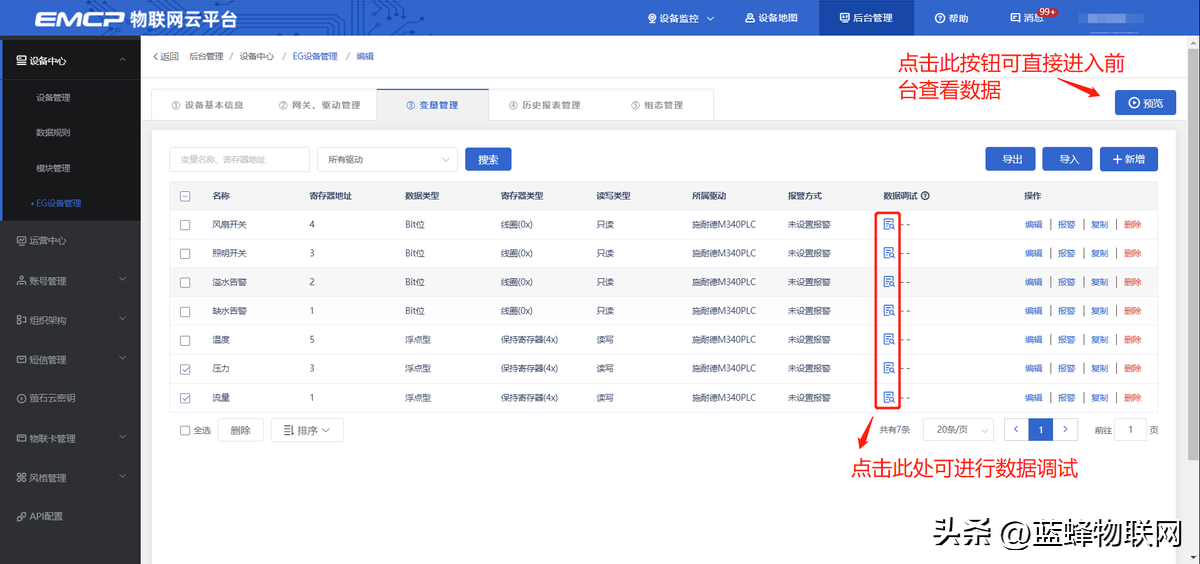This screenshot has height=564, width=1200.
Task: Open 设备地图 in top navigation
Action: pyautogui.click(x=771, y=18)
